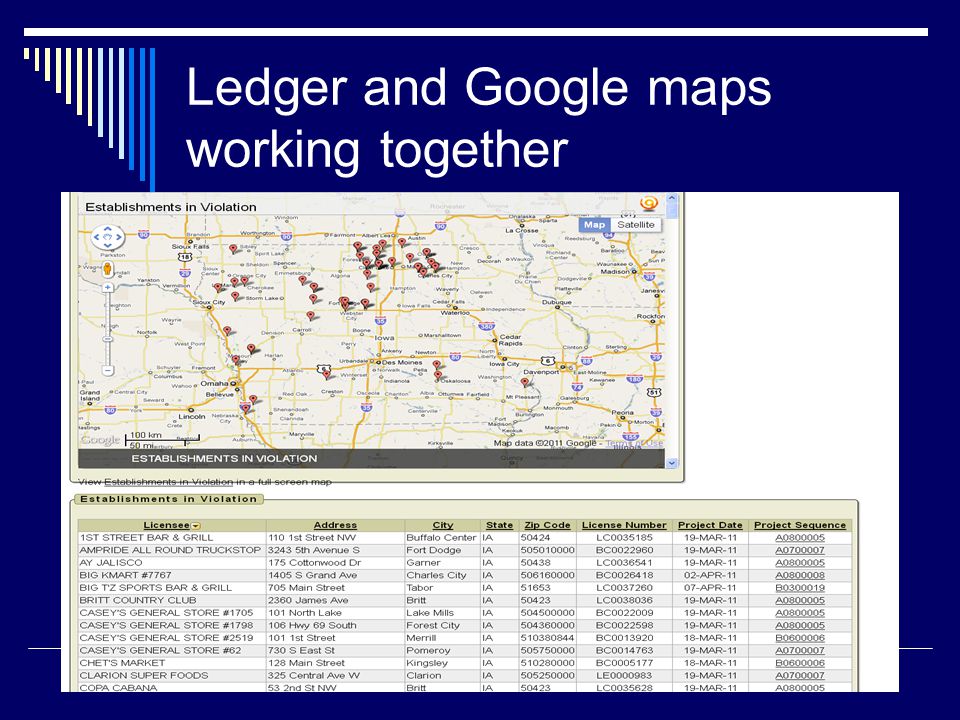This screenshot has height=720, width=960.
Task: Click the red marker near Sioux Falls
Action: 233,249
